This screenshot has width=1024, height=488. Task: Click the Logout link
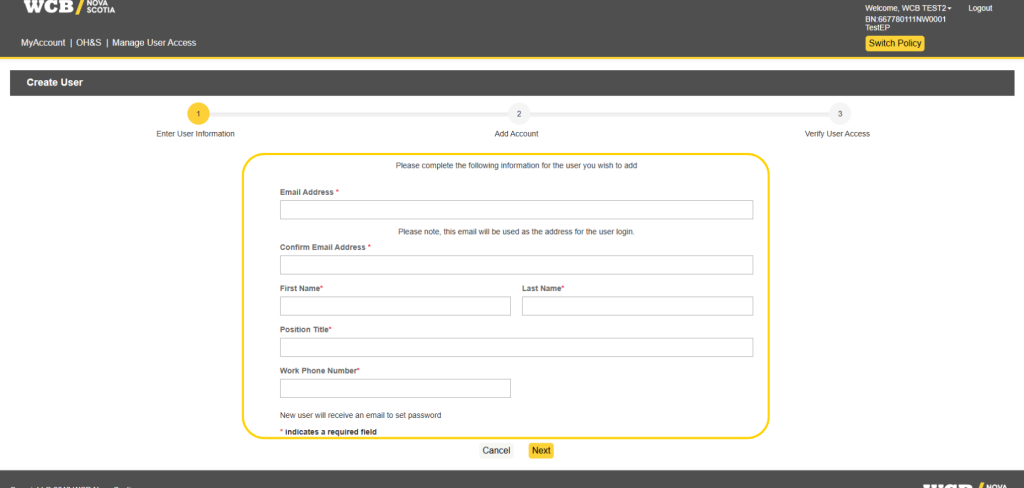pos(980,8)
